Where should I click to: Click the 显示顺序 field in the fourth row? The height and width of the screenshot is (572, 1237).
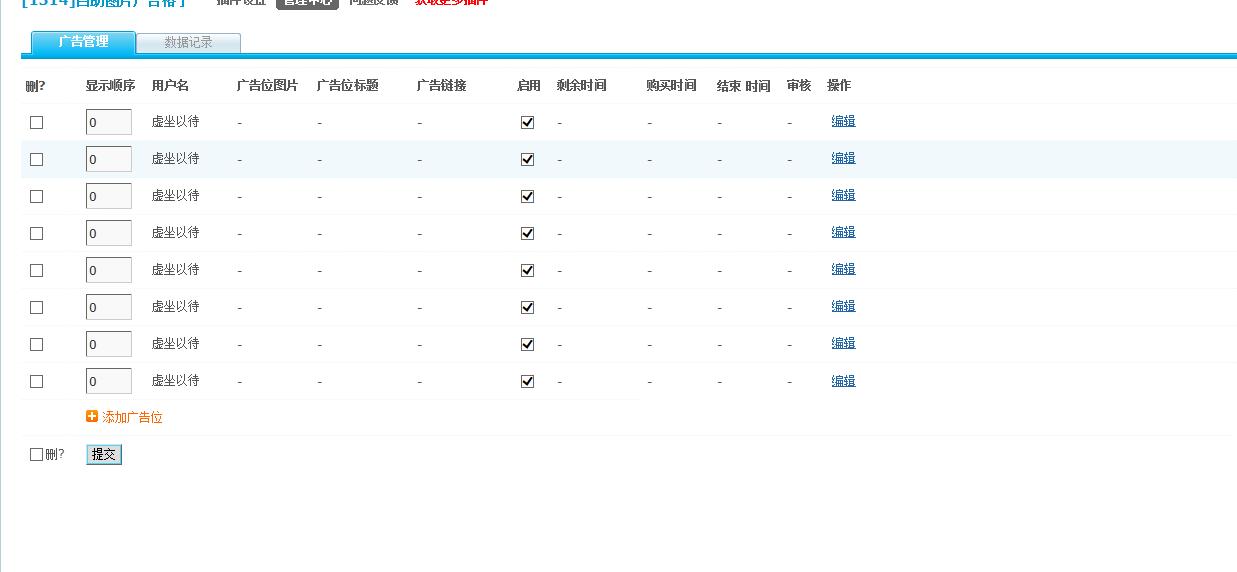tap(108, 233)
